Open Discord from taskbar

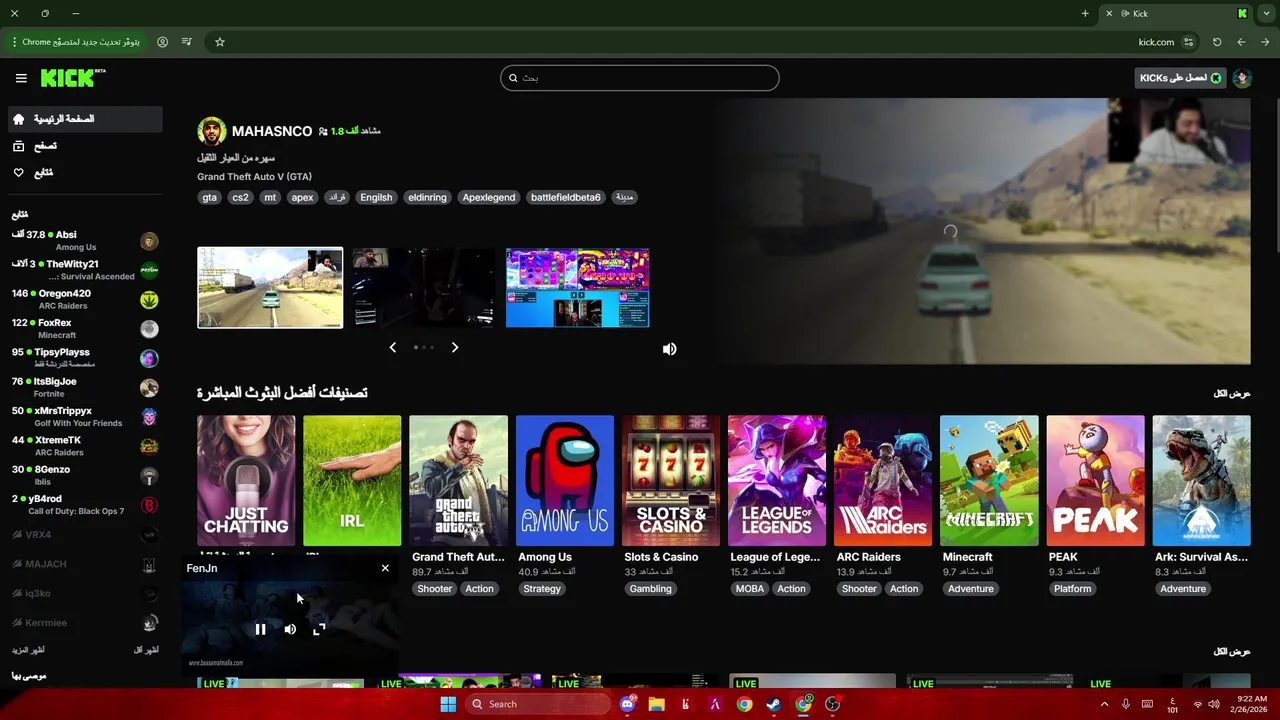pos(627,704)
